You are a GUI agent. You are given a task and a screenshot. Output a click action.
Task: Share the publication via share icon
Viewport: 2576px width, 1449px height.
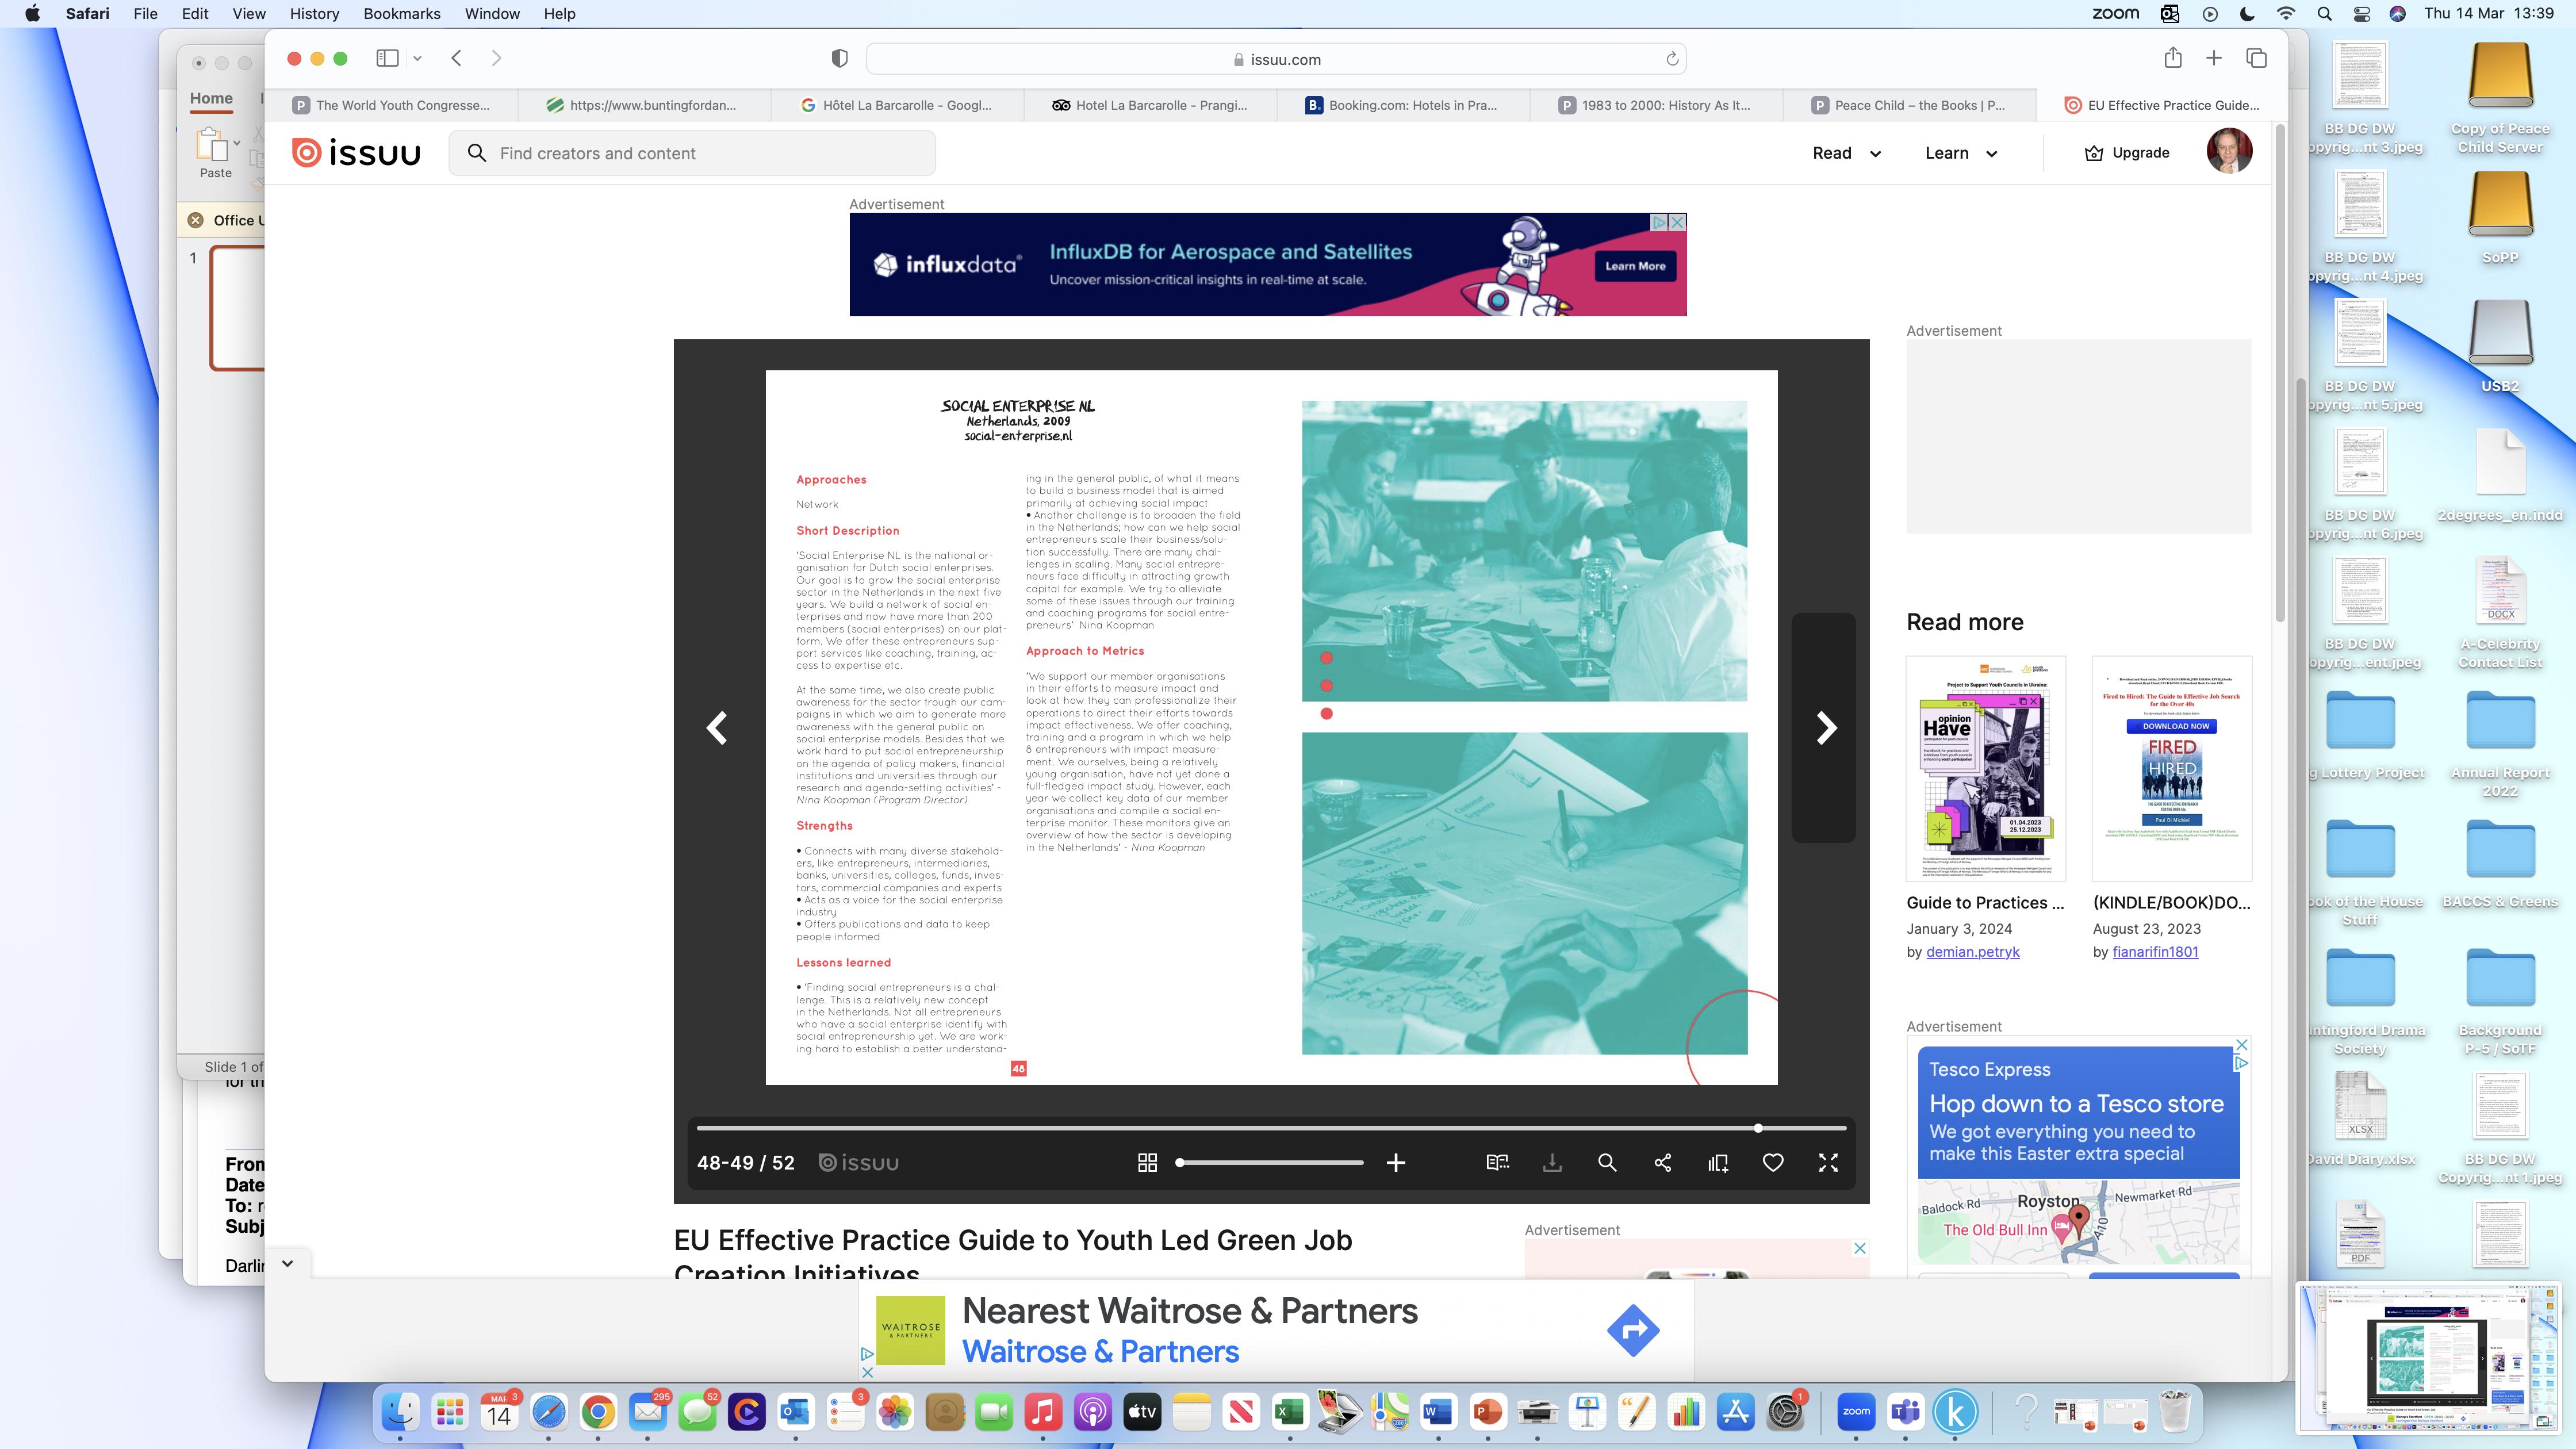[x=1662, y=1162]
